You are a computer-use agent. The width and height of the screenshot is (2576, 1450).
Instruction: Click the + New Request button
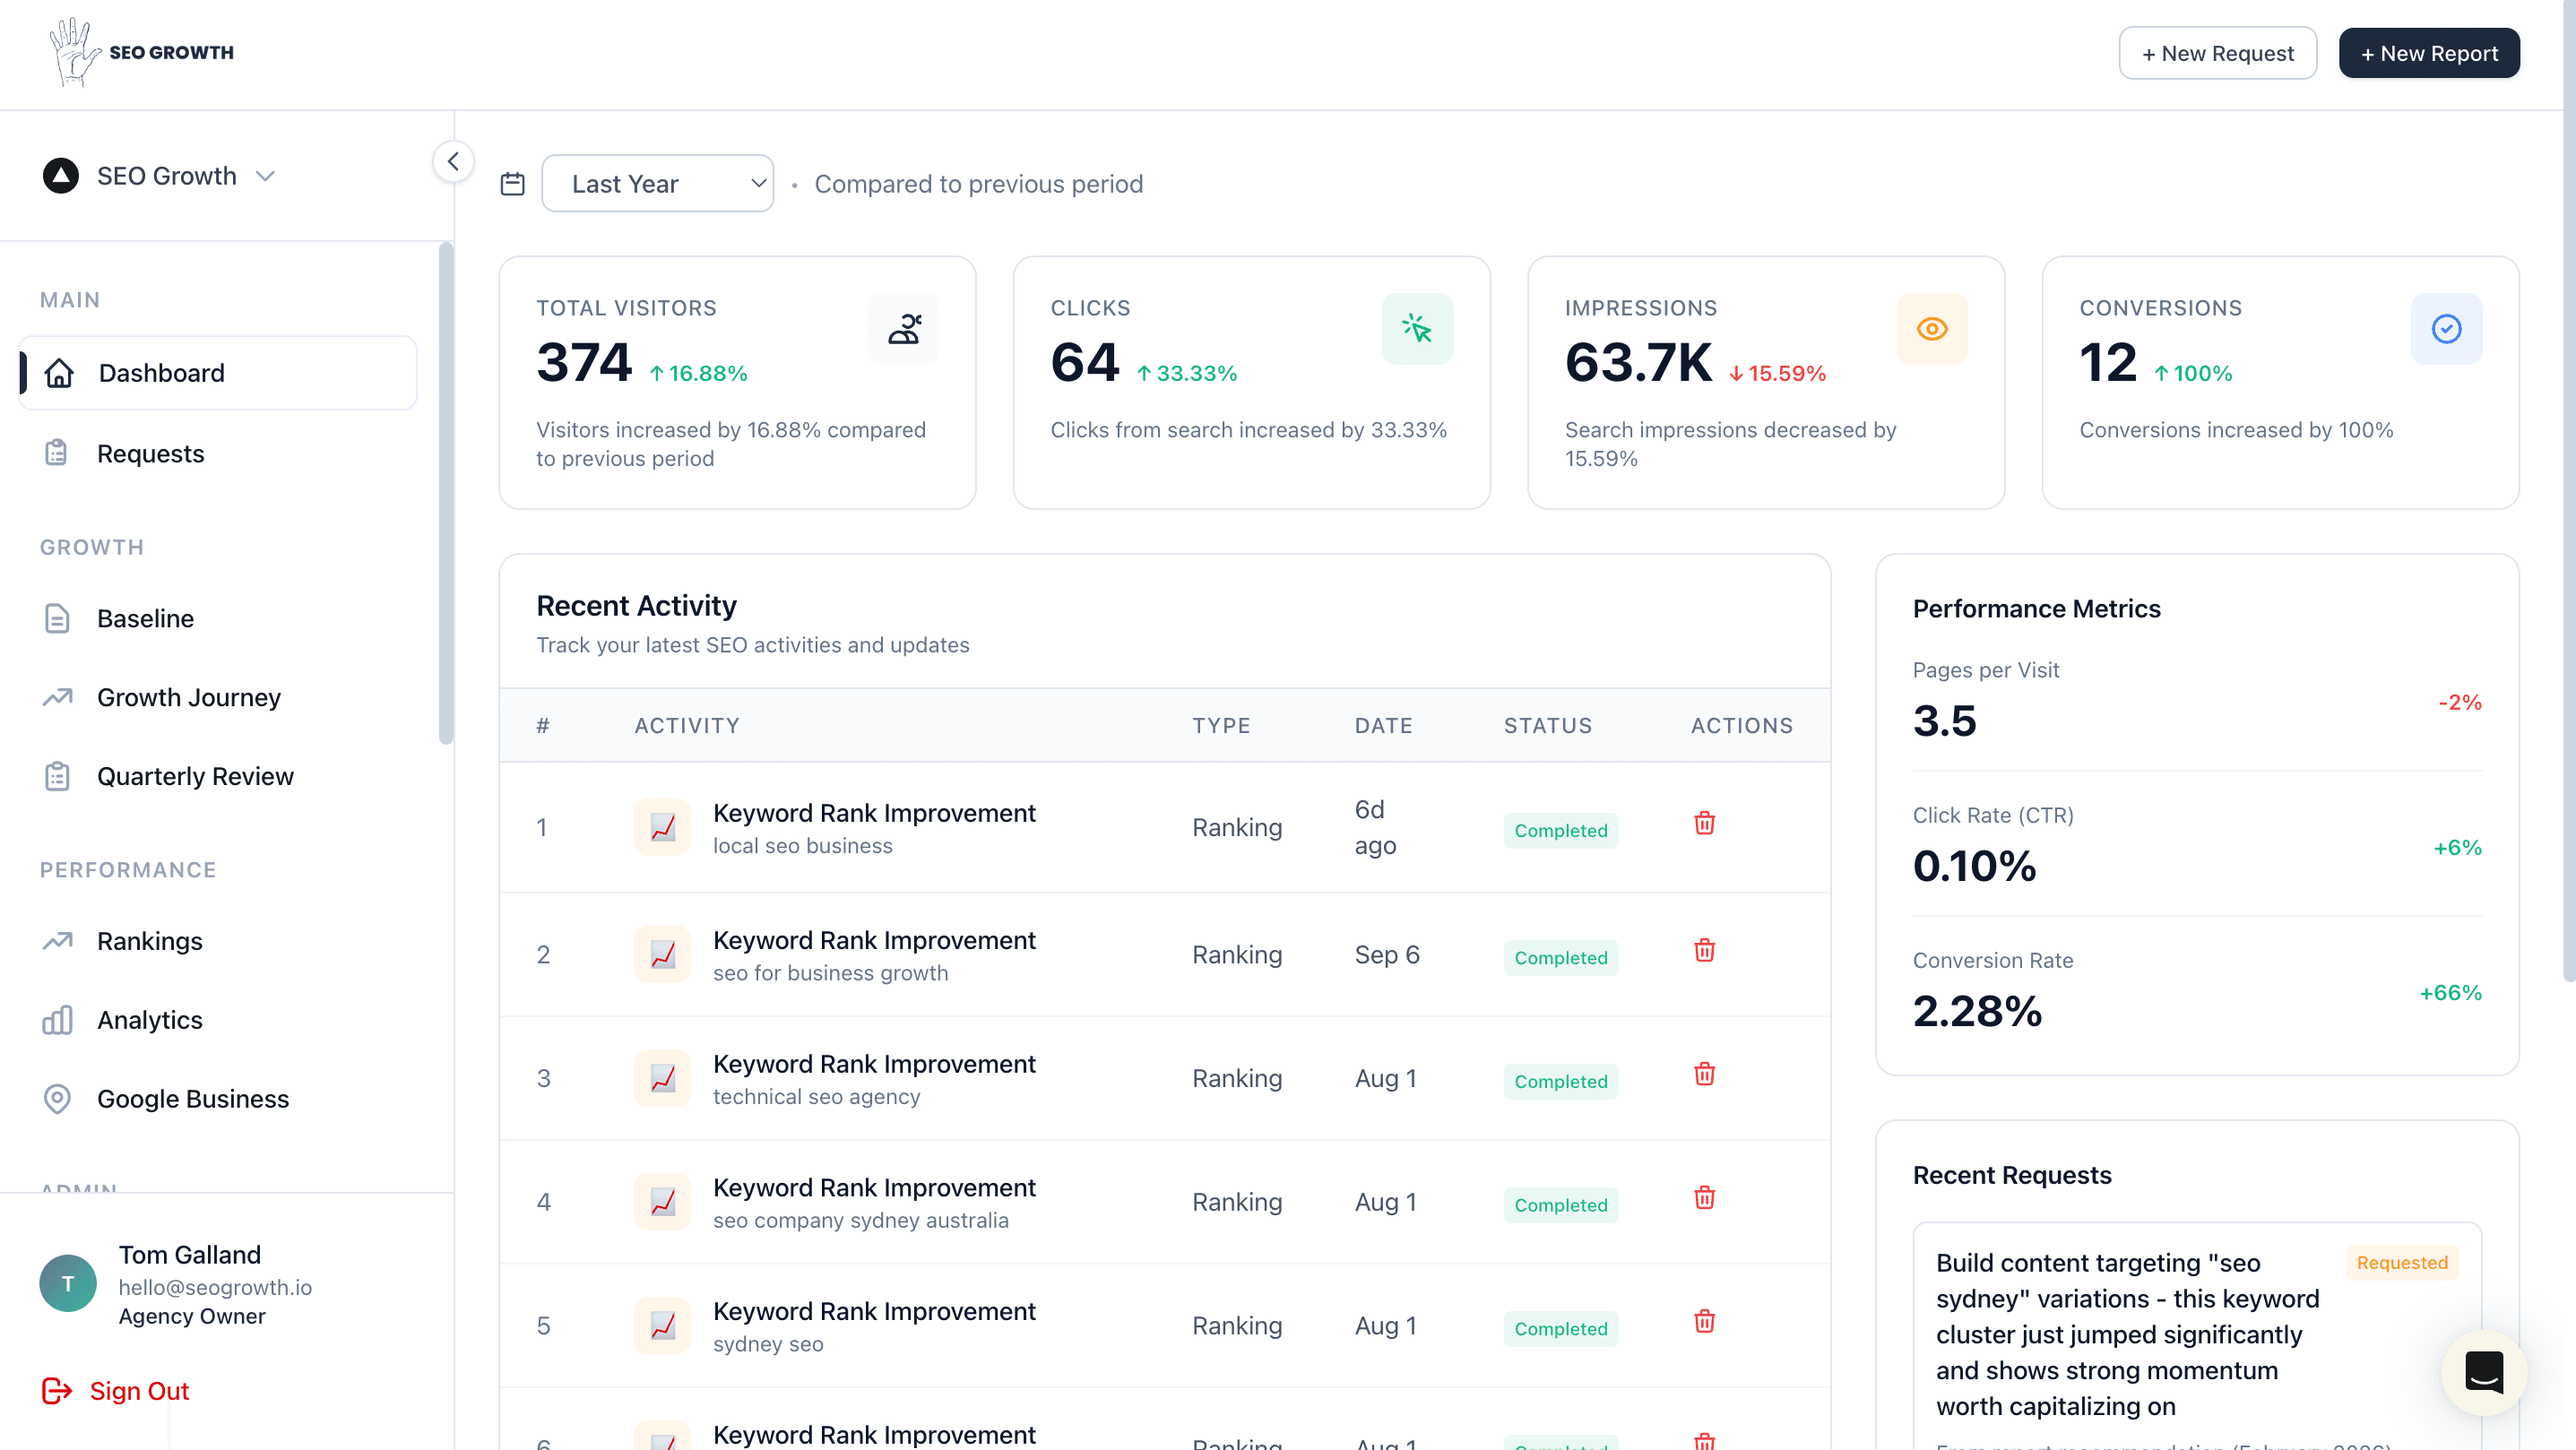coord(2218,53)
